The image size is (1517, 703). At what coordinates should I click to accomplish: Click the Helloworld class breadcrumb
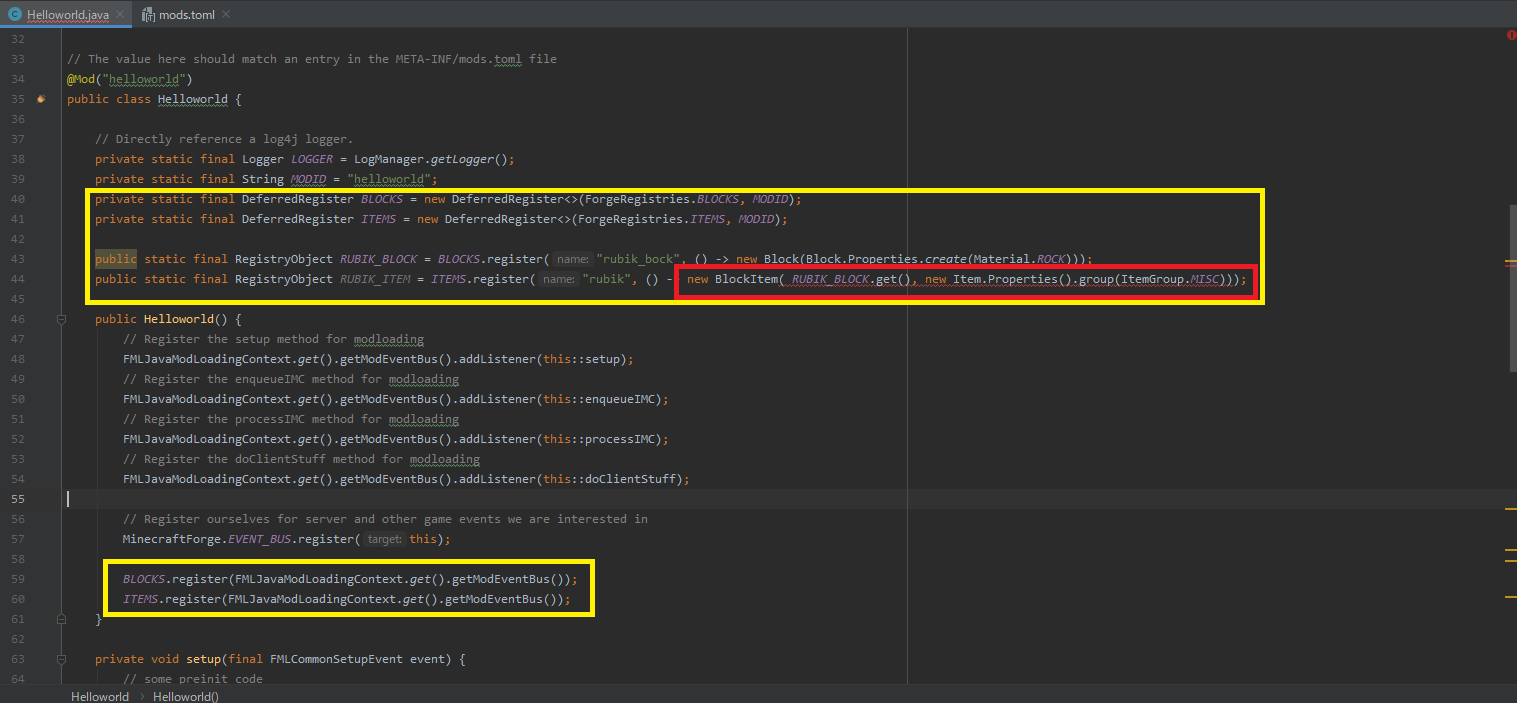click(x=100, y=696)
